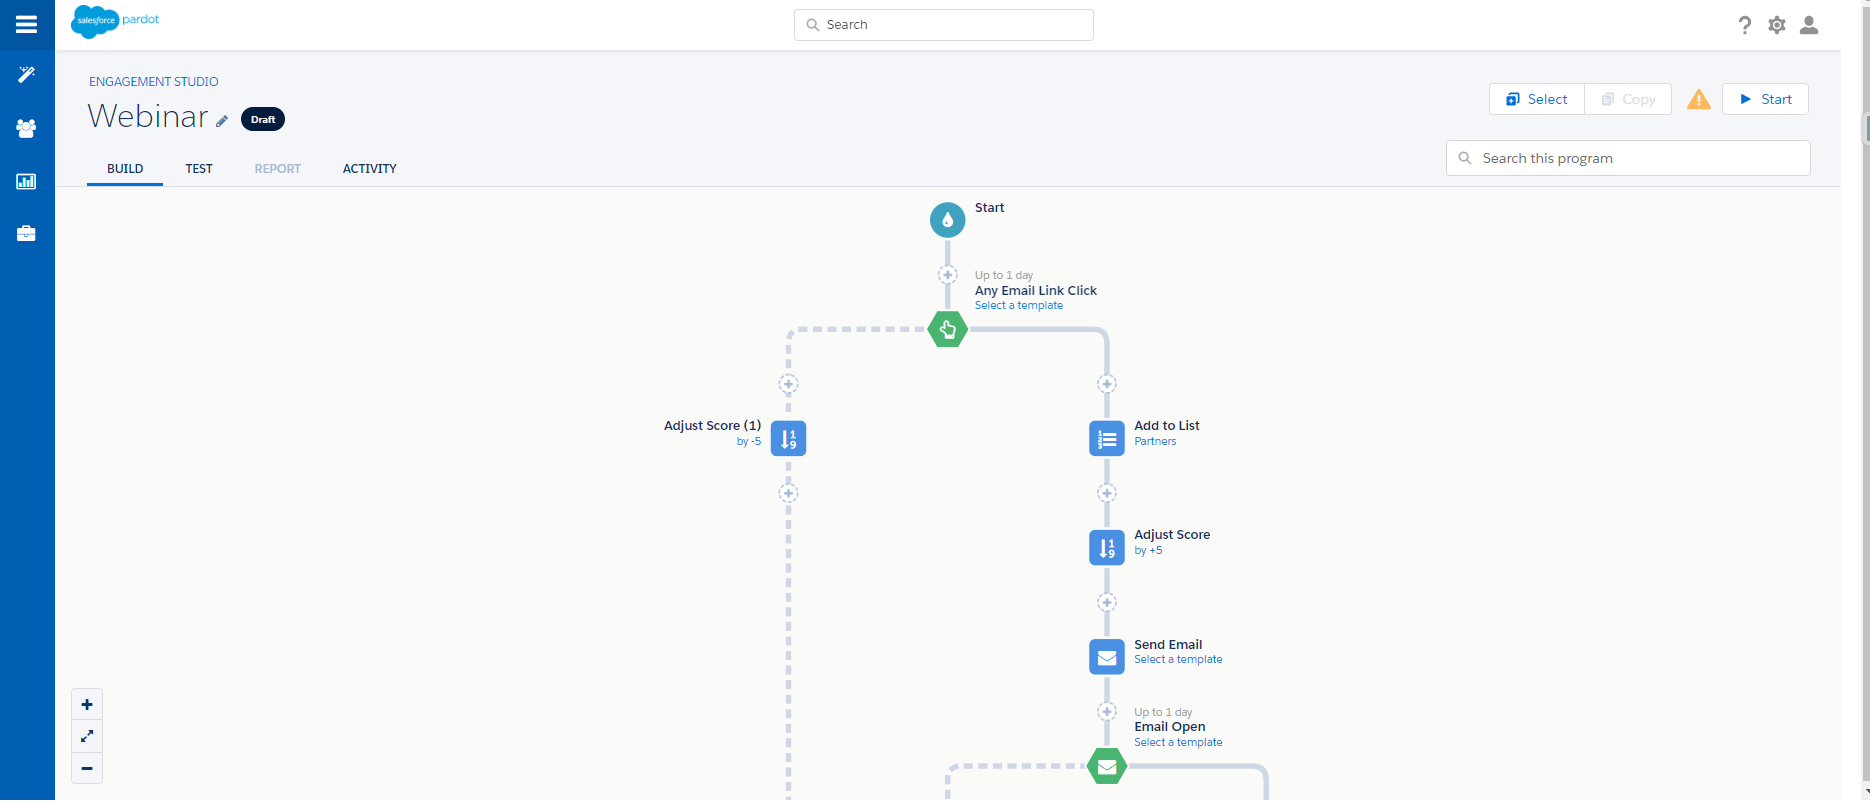
Task: Open the Admin briefcase sidebar icon
Action: [27, 233]
